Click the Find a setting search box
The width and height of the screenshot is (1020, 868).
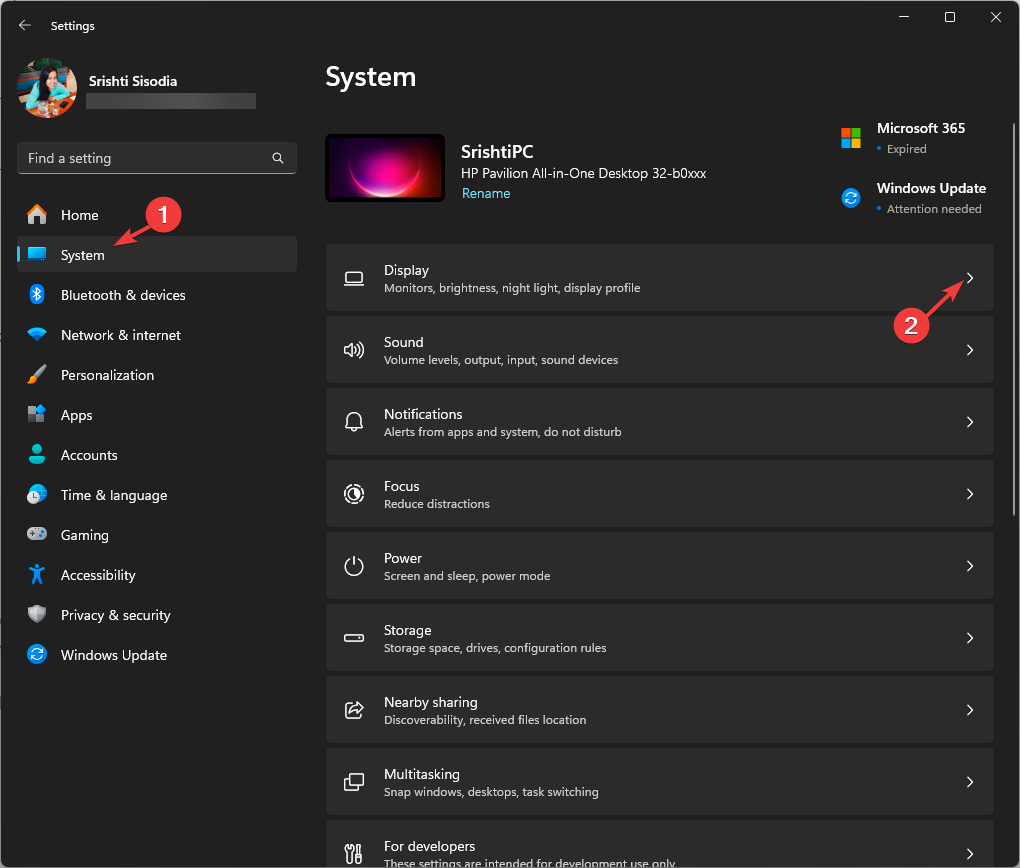pyautogui.click(x=157, y=158)
